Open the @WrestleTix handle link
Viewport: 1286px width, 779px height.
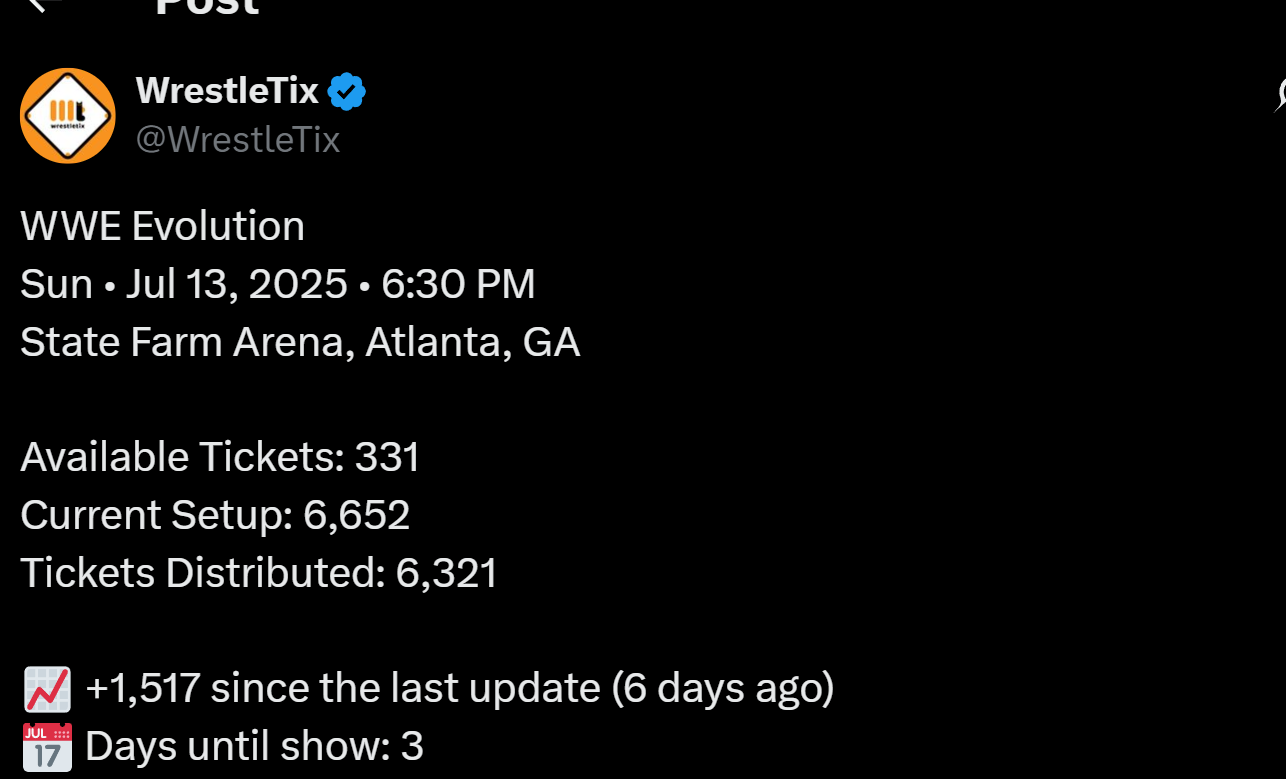tap(238, 139)
